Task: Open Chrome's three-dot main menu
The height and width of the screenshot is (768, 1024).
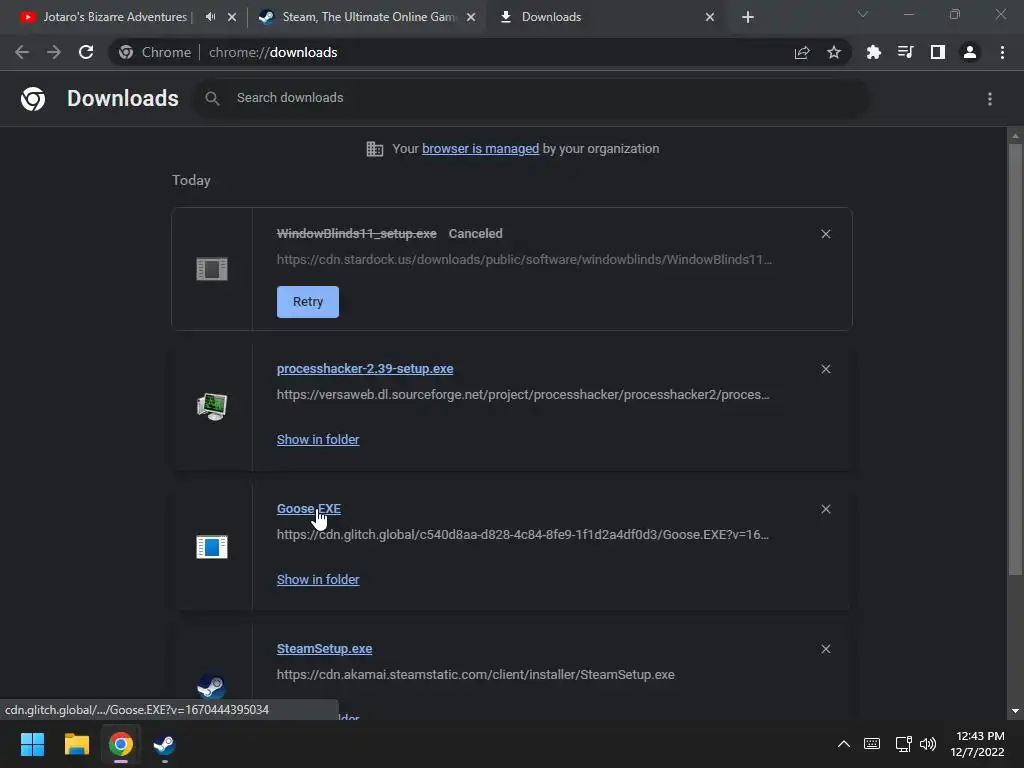Action: 1002,52
